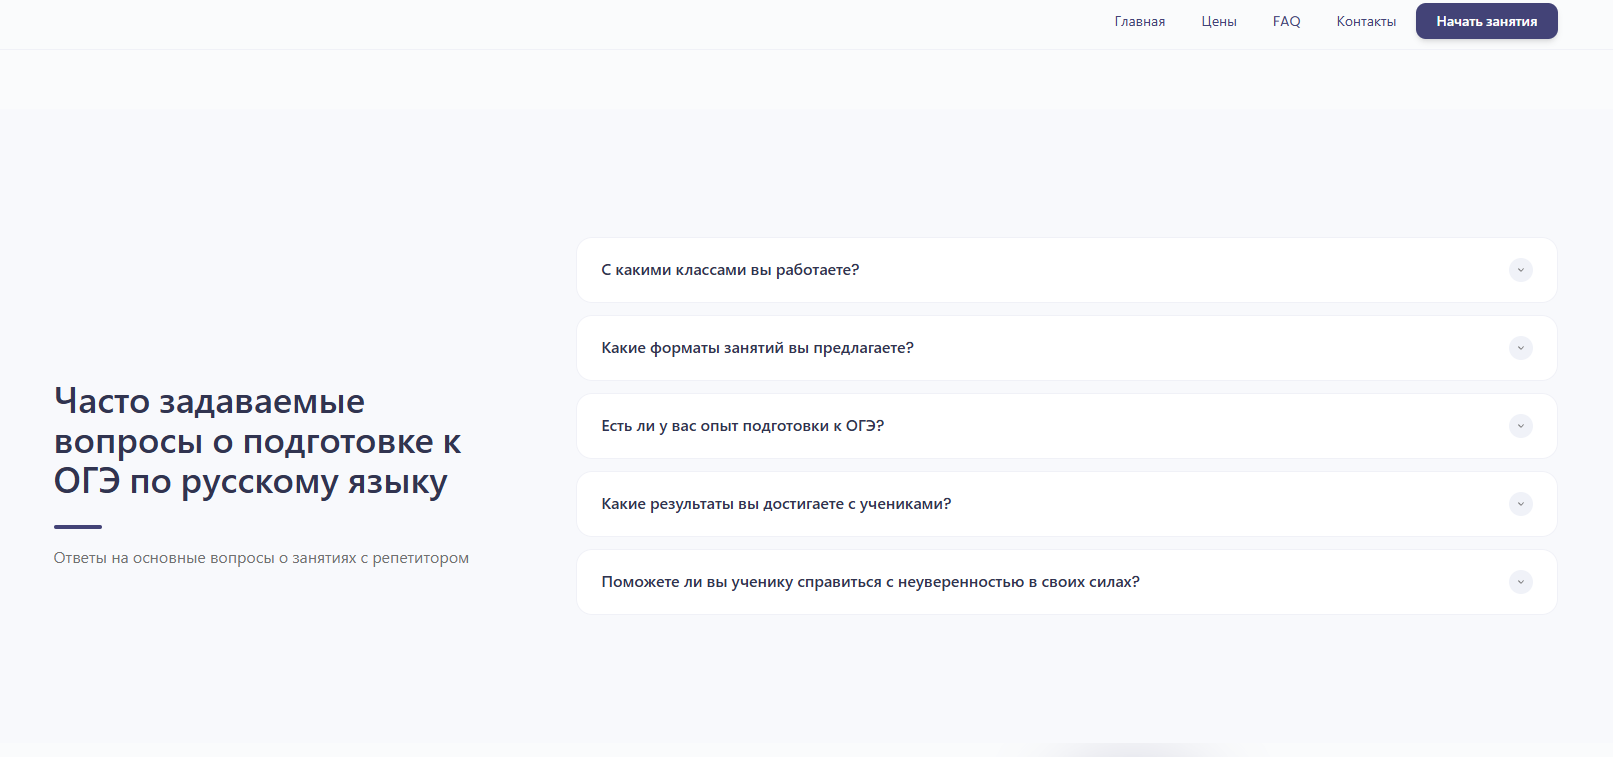
Task: Click chevron icon beside lesson formats question
Action: [1520, 348]
